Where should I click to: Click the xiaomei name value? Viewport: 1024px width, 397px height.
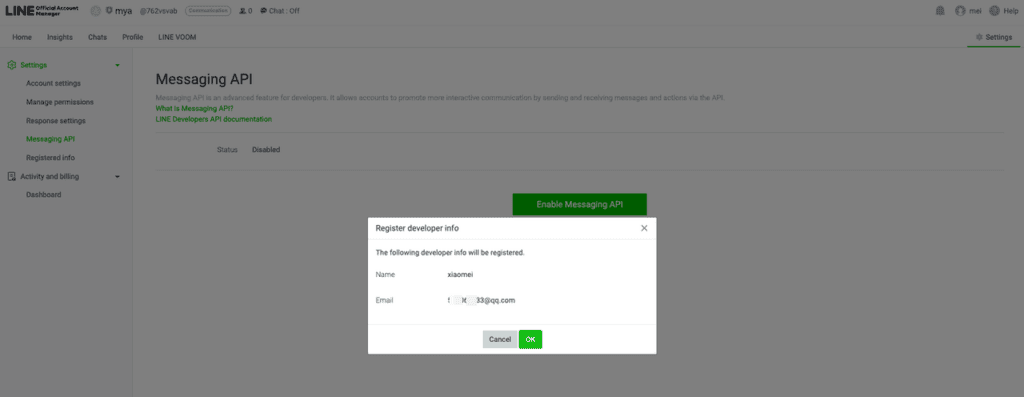point(460,274)
